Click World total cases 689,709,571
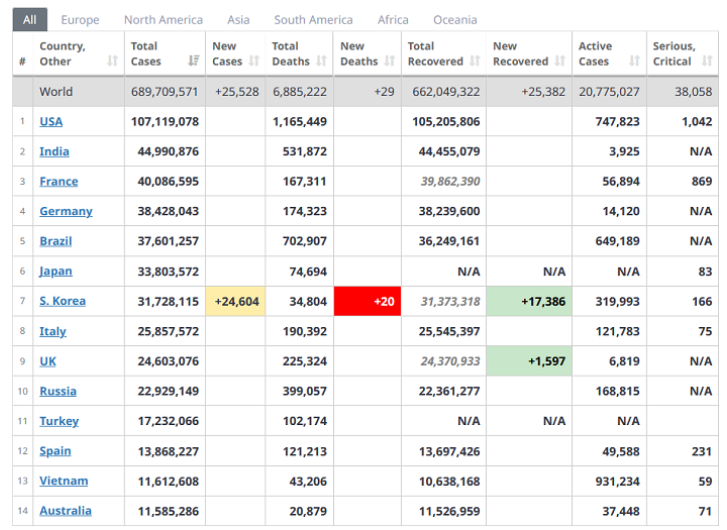 [165, 92]
